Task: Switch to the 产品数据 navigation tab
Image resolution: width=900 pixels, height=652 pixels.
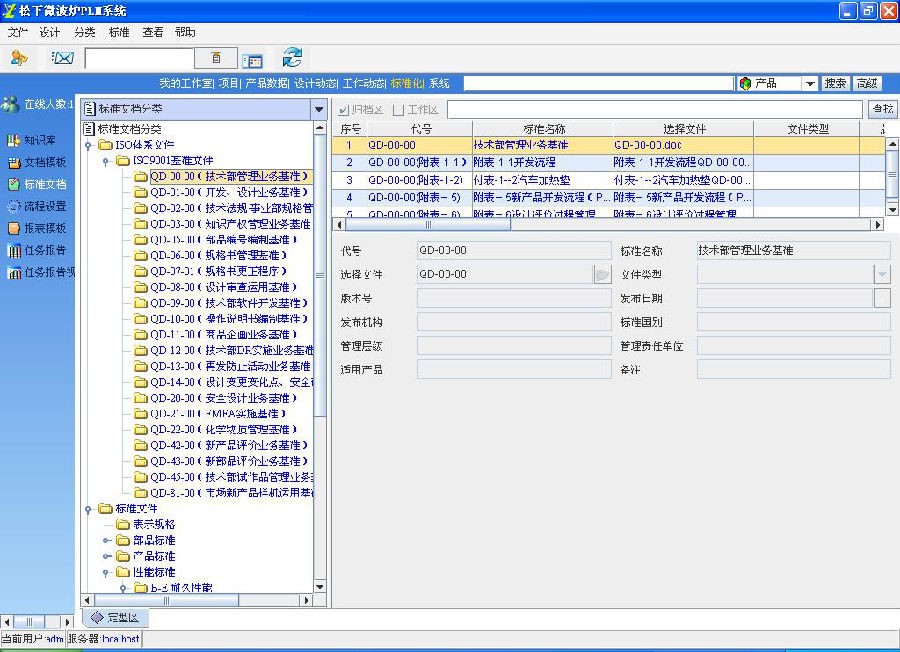Action: [267, 84]
